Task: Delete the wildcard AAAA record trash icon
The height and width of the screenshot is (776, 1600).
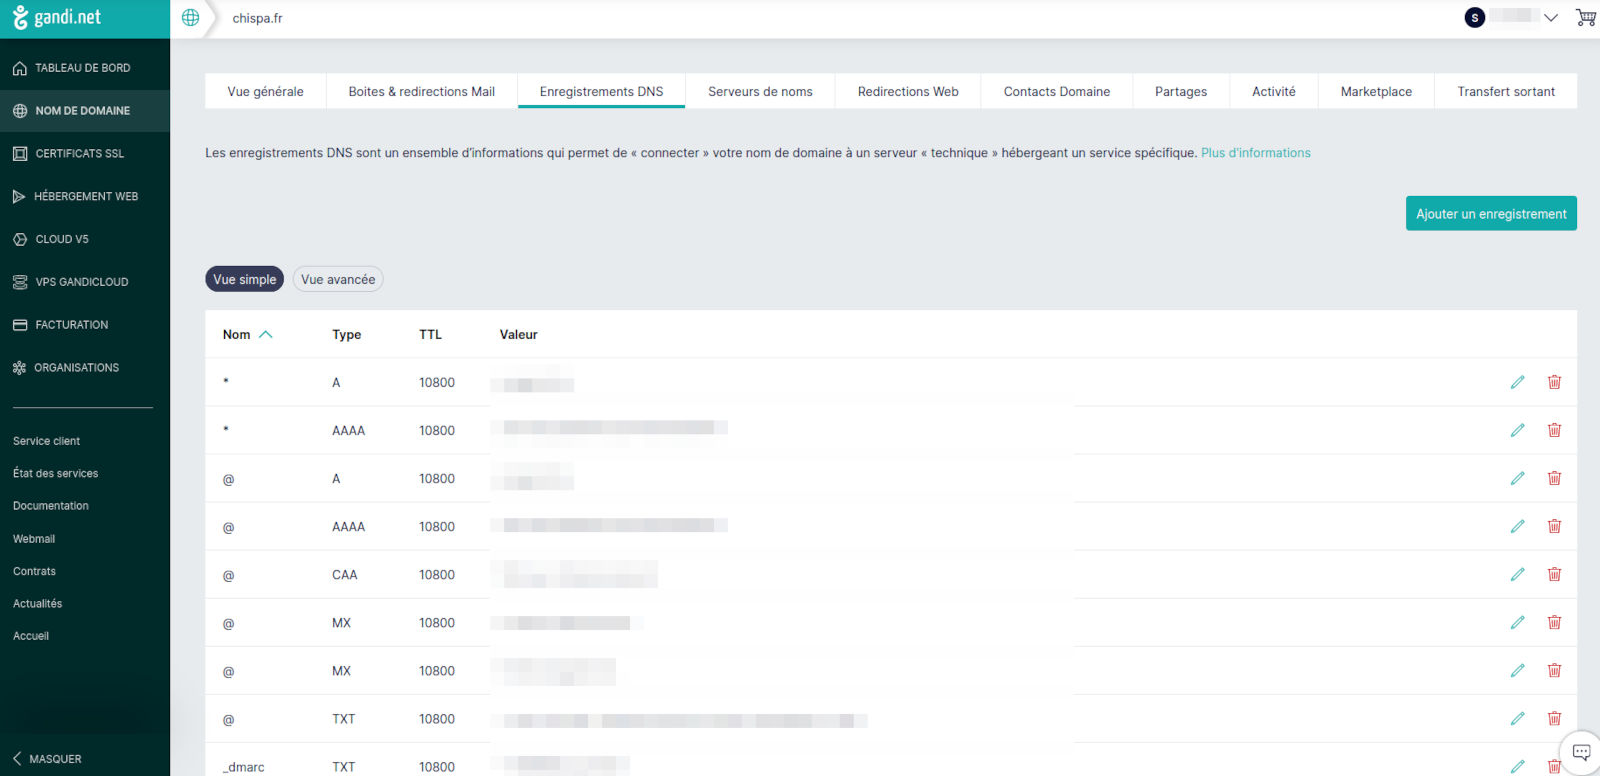Action: pyautogui.click(x=1554, y=430)
